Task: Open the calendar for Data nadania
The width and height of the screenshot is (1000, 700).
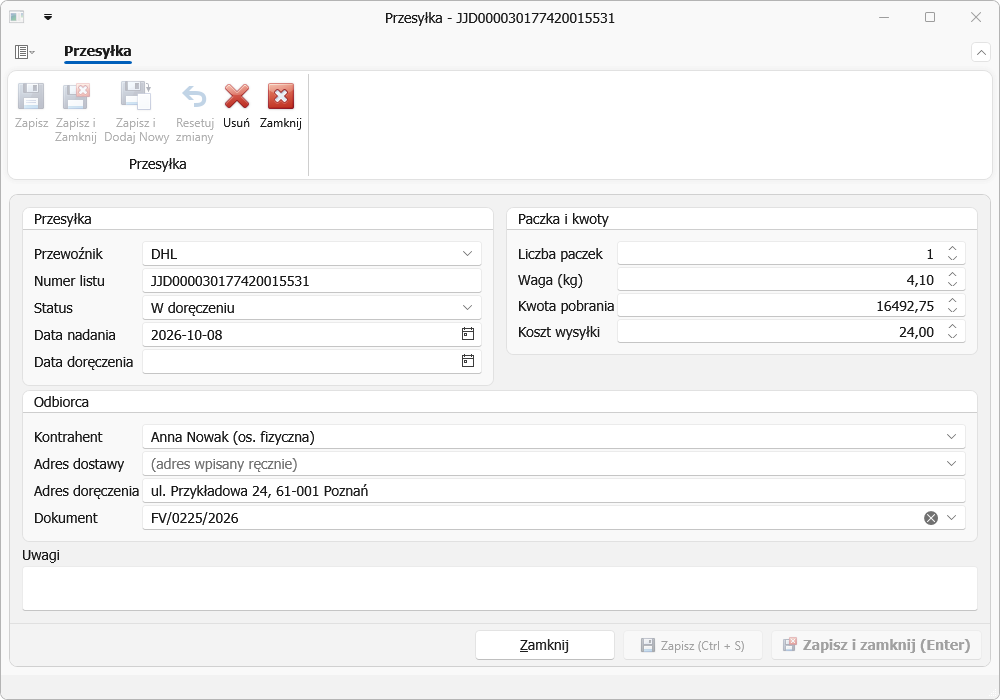Action: (467, 334)
